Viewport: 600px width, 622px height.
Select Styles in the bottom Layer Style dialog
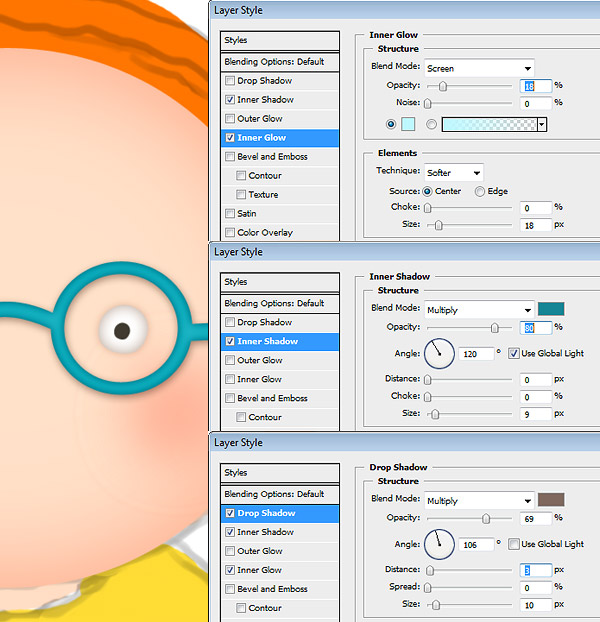[280, 473]
